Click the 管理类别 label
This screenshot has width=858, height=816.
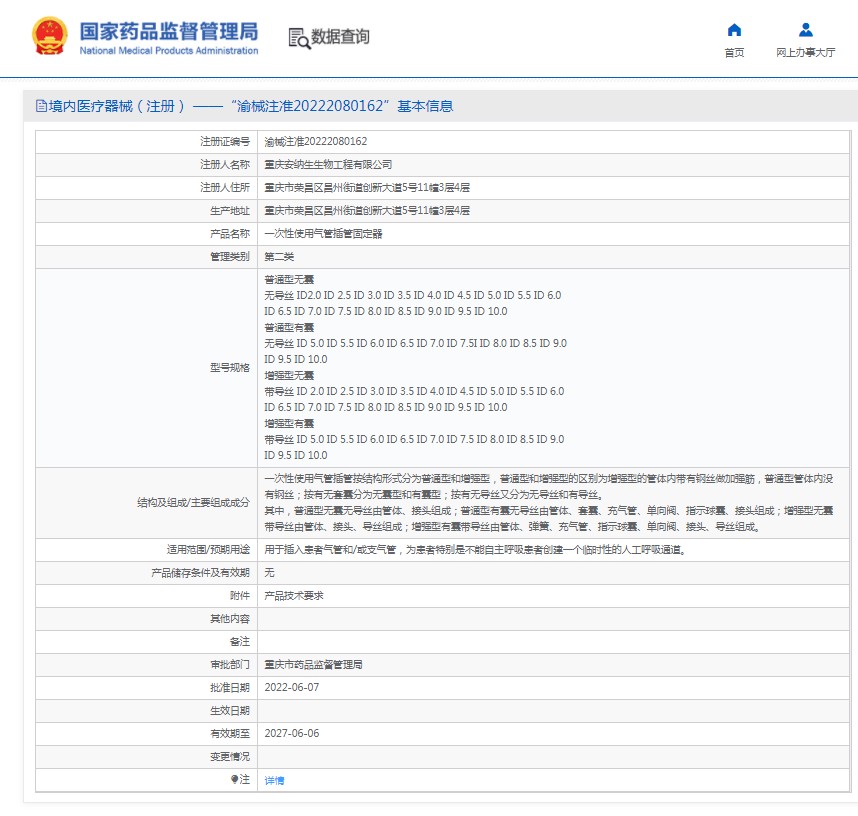[x=230, y=257]
